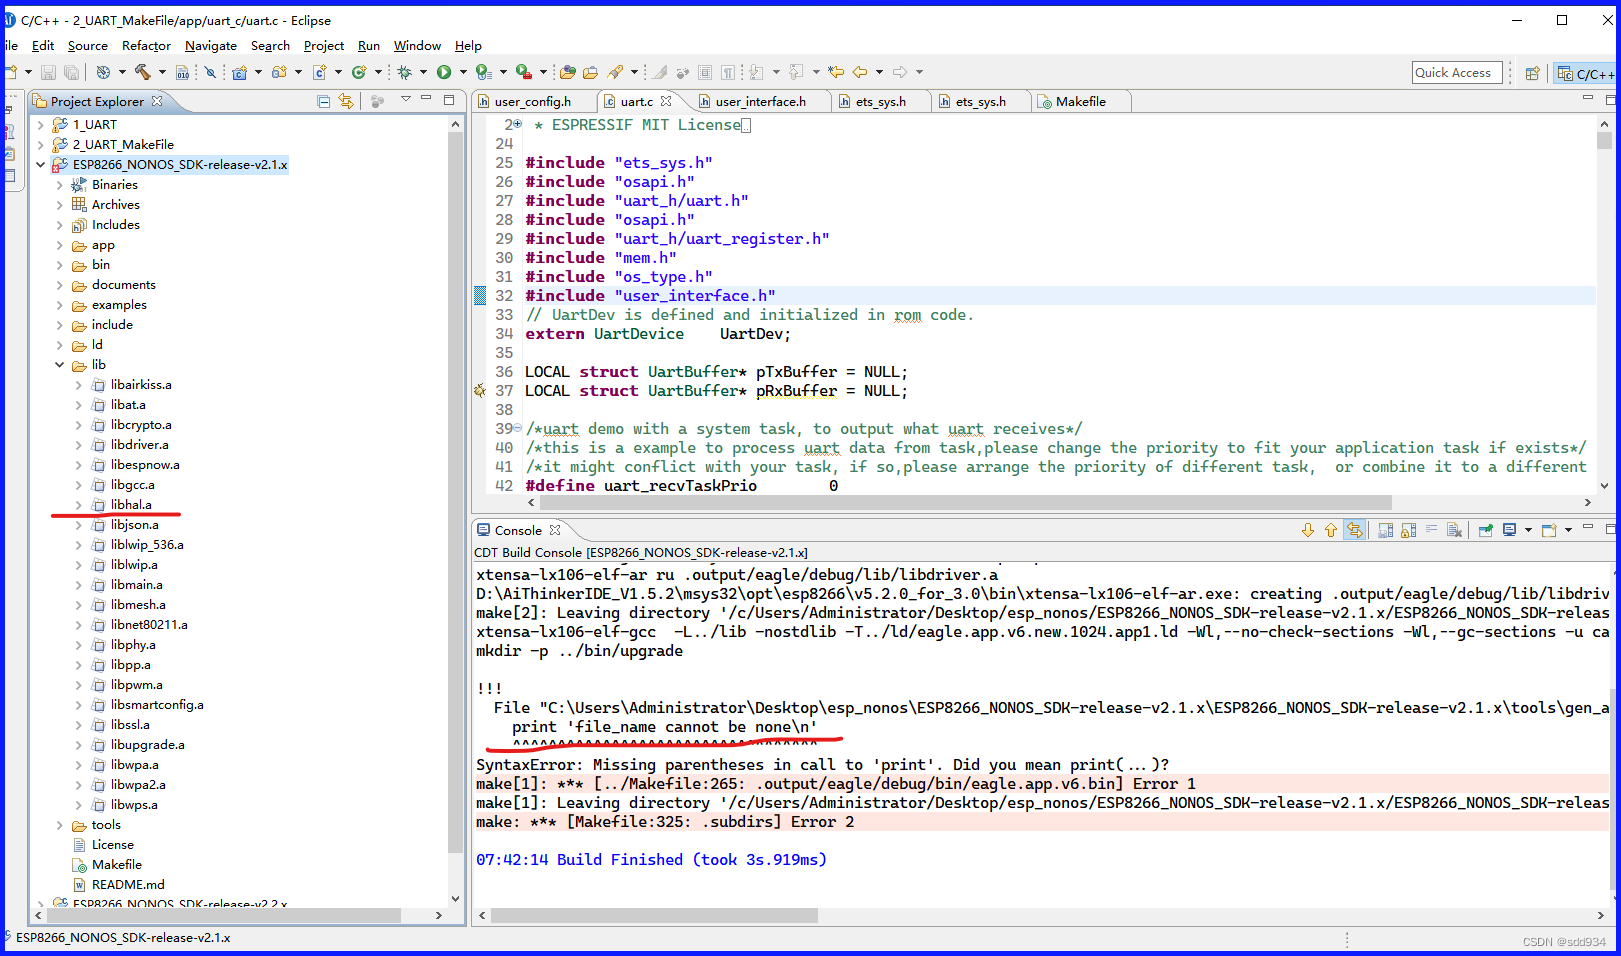
Task: Expand the 2_UART_MakeFile project
Action: [x=40, y=145]
